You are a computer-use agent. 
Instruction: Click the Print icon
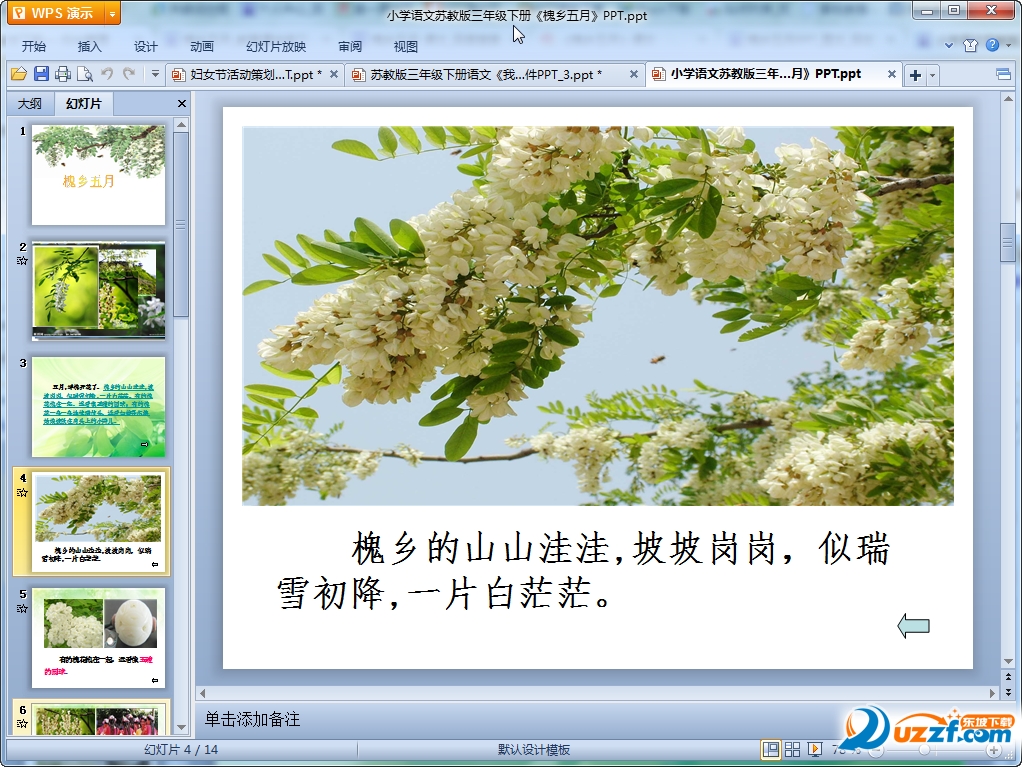(x=63, y=74)
